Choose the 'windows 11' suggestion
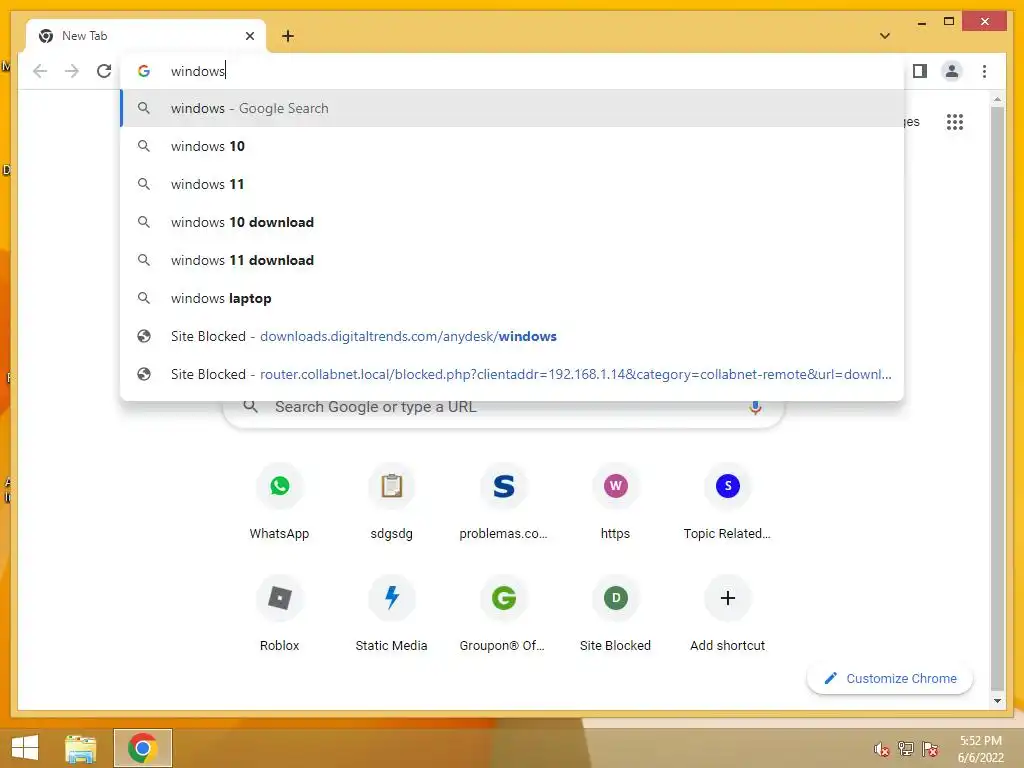The height and width of the screenshot is (768, 1024). coord(512,184)
